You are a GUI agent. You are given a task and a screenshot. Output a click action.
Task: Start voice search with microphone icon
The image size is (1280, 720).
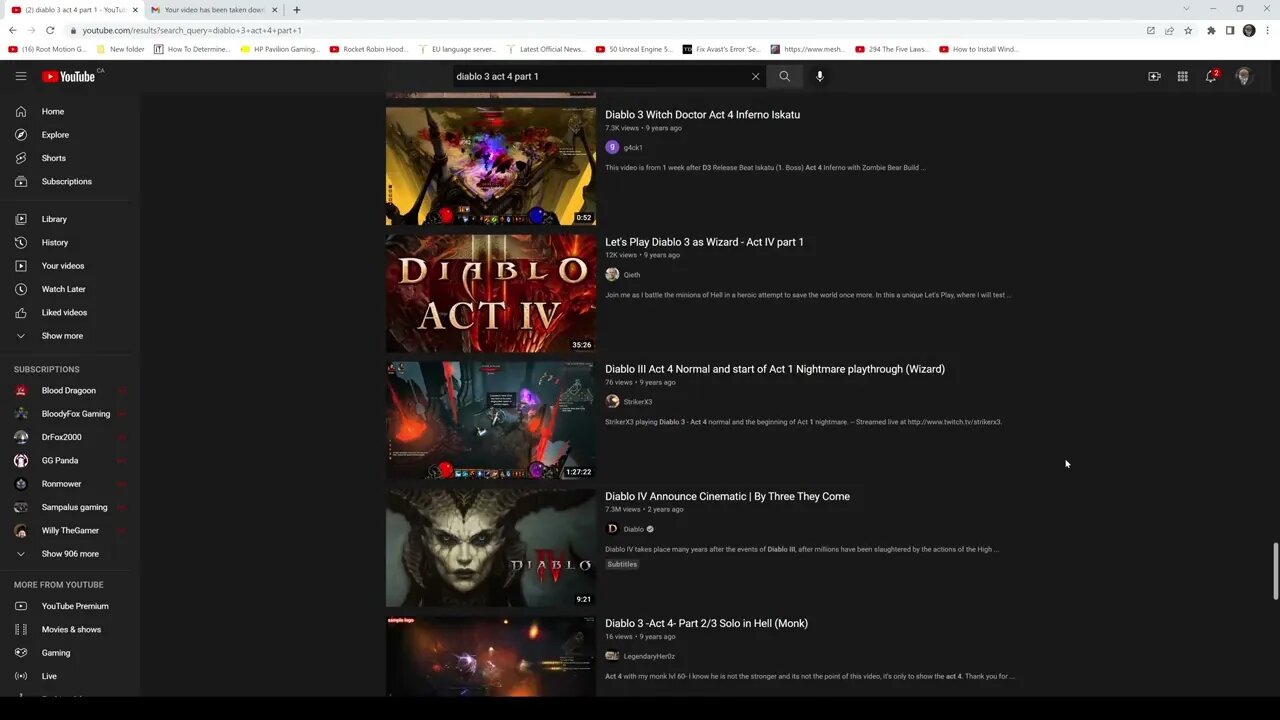[820, 76]
